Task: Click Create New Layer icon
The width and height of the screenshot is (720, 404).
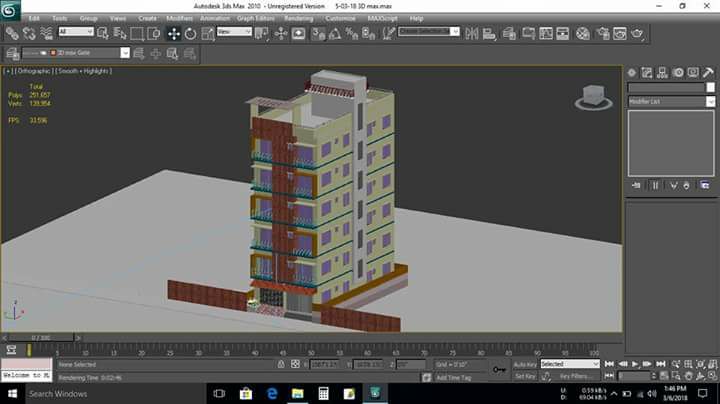Action: point(139,54)
